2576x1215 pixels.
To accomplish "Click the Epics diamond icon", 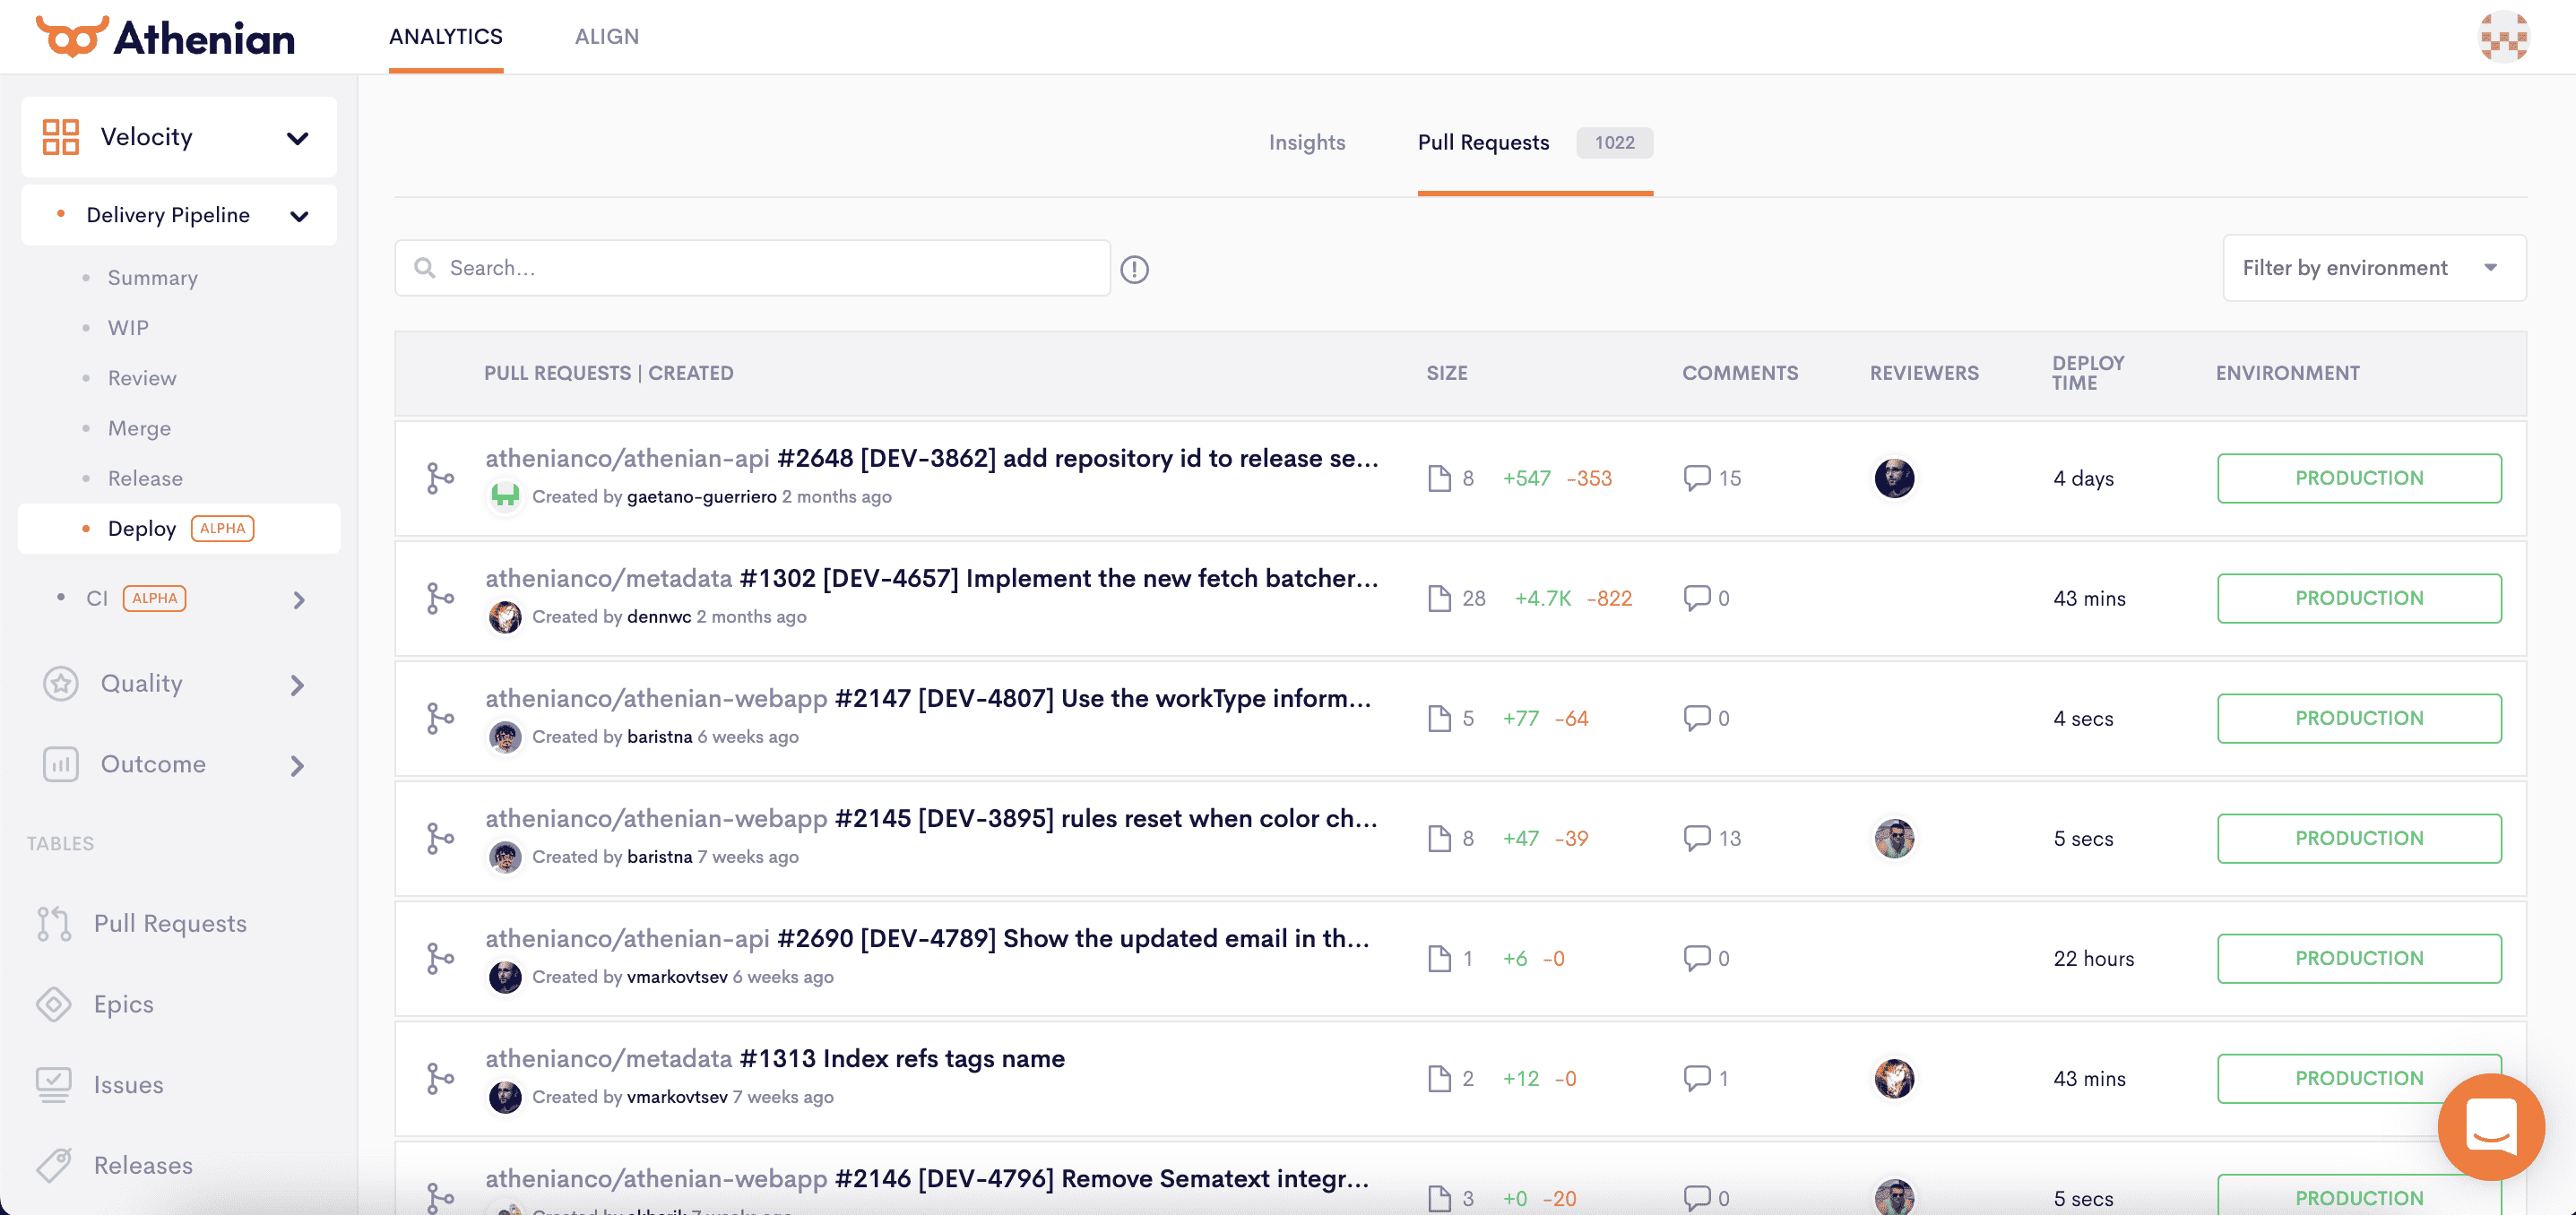I will click(54, 1004).
